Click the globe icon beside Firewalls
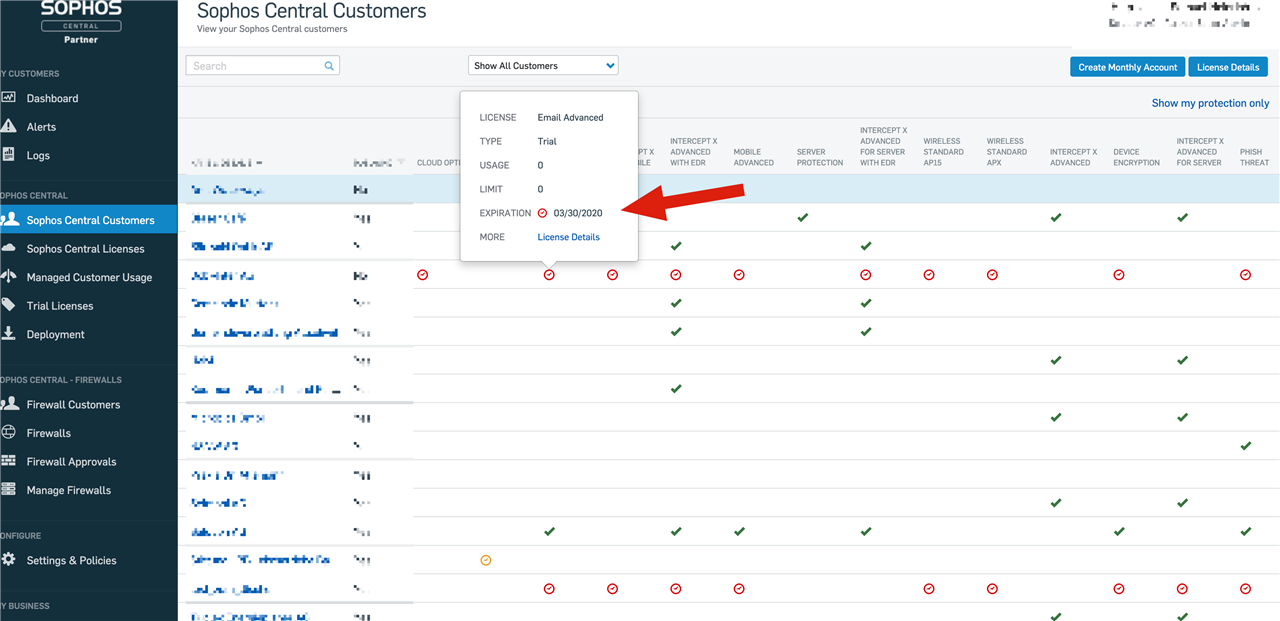1280x621 pixels. [9, 433]
